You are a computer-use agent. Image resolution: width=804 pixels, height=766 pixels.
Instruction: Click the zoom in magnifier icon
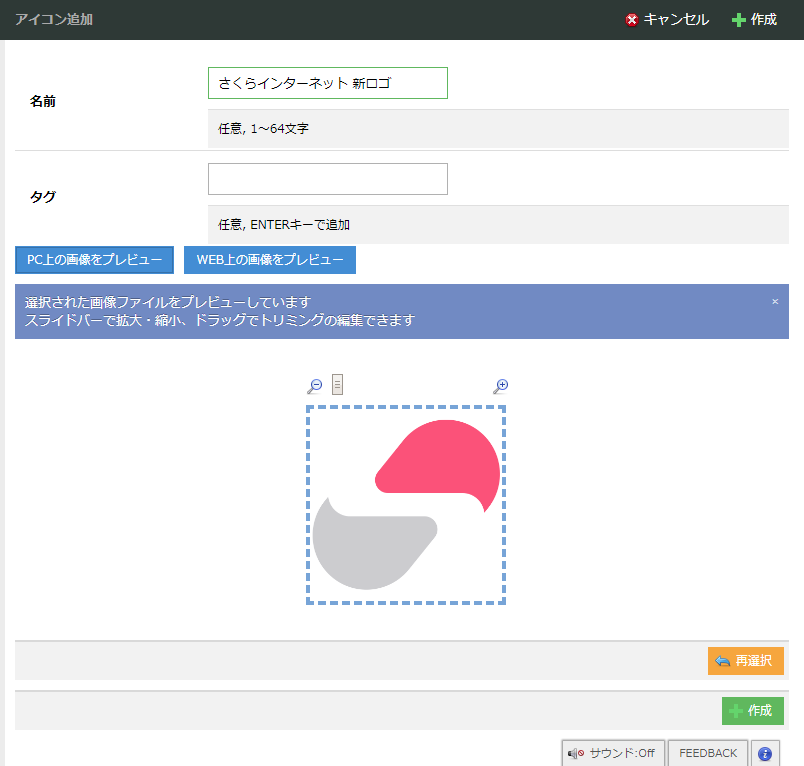click(501, 386)
